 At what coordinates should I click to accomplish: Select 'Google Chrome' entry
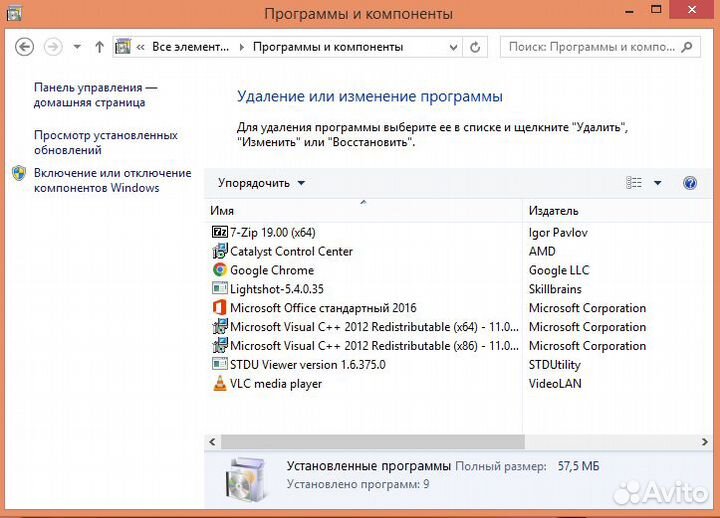pos(272,270)
